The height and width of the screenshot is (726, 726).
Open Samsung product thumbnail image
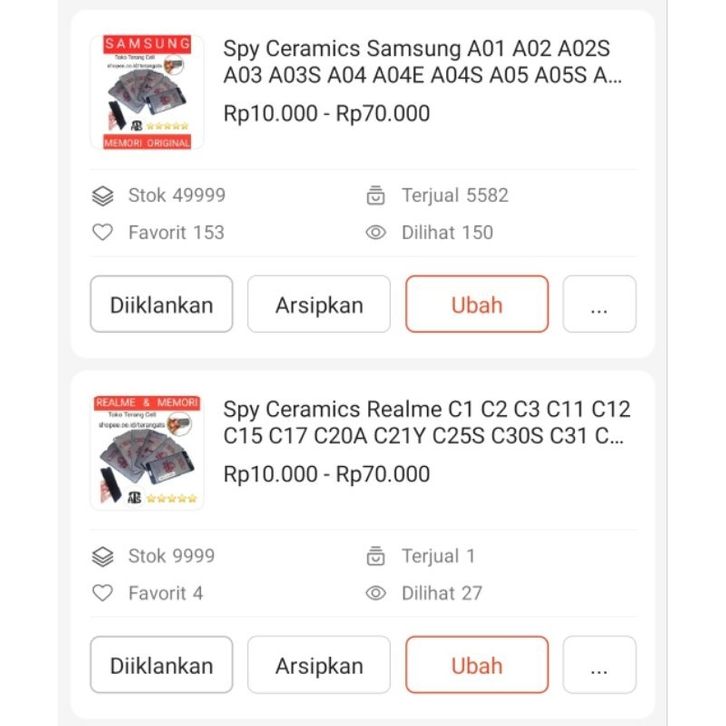pyautogui.click(x=147, y=92)
